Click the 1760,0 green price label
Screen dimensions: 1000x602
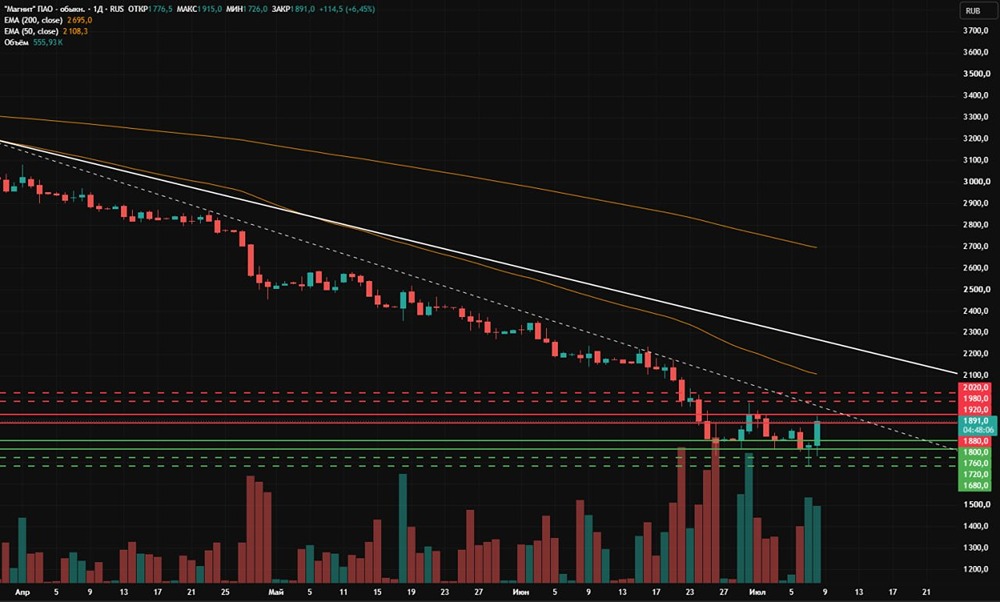976,463
